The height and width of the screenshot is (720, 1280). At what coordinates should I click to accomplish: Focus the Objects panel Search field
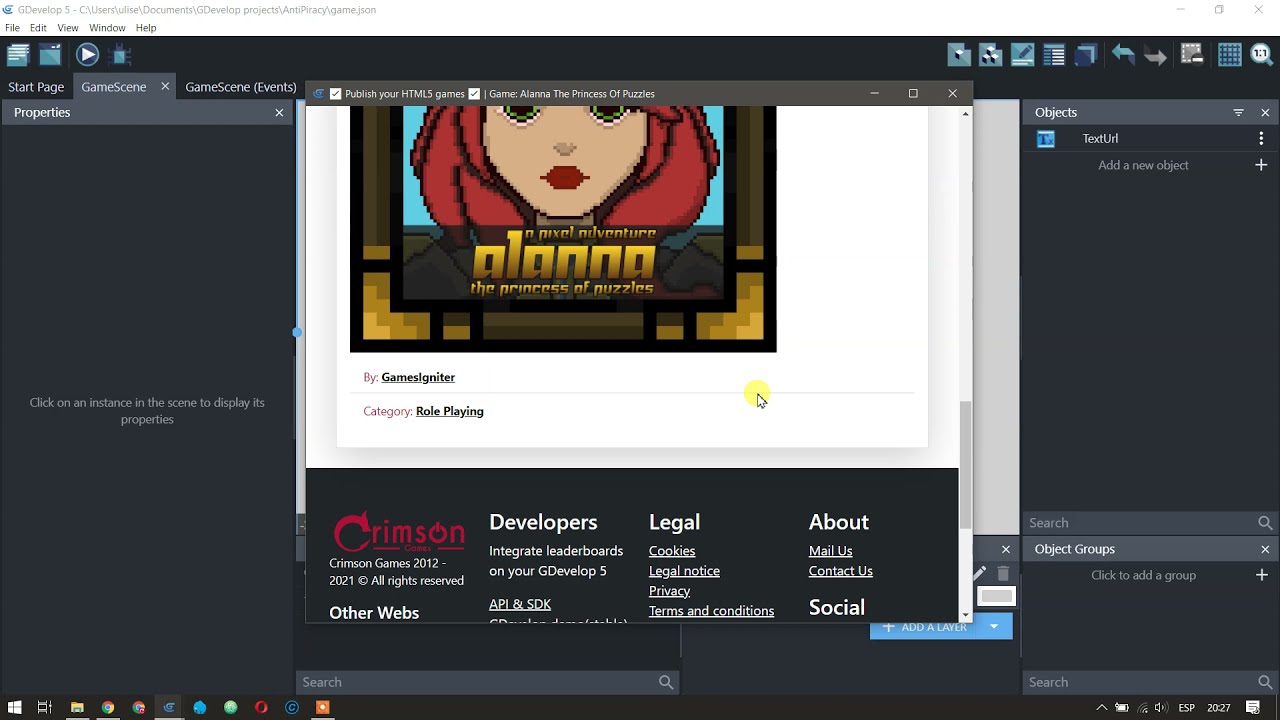(x=1140, y=523)
